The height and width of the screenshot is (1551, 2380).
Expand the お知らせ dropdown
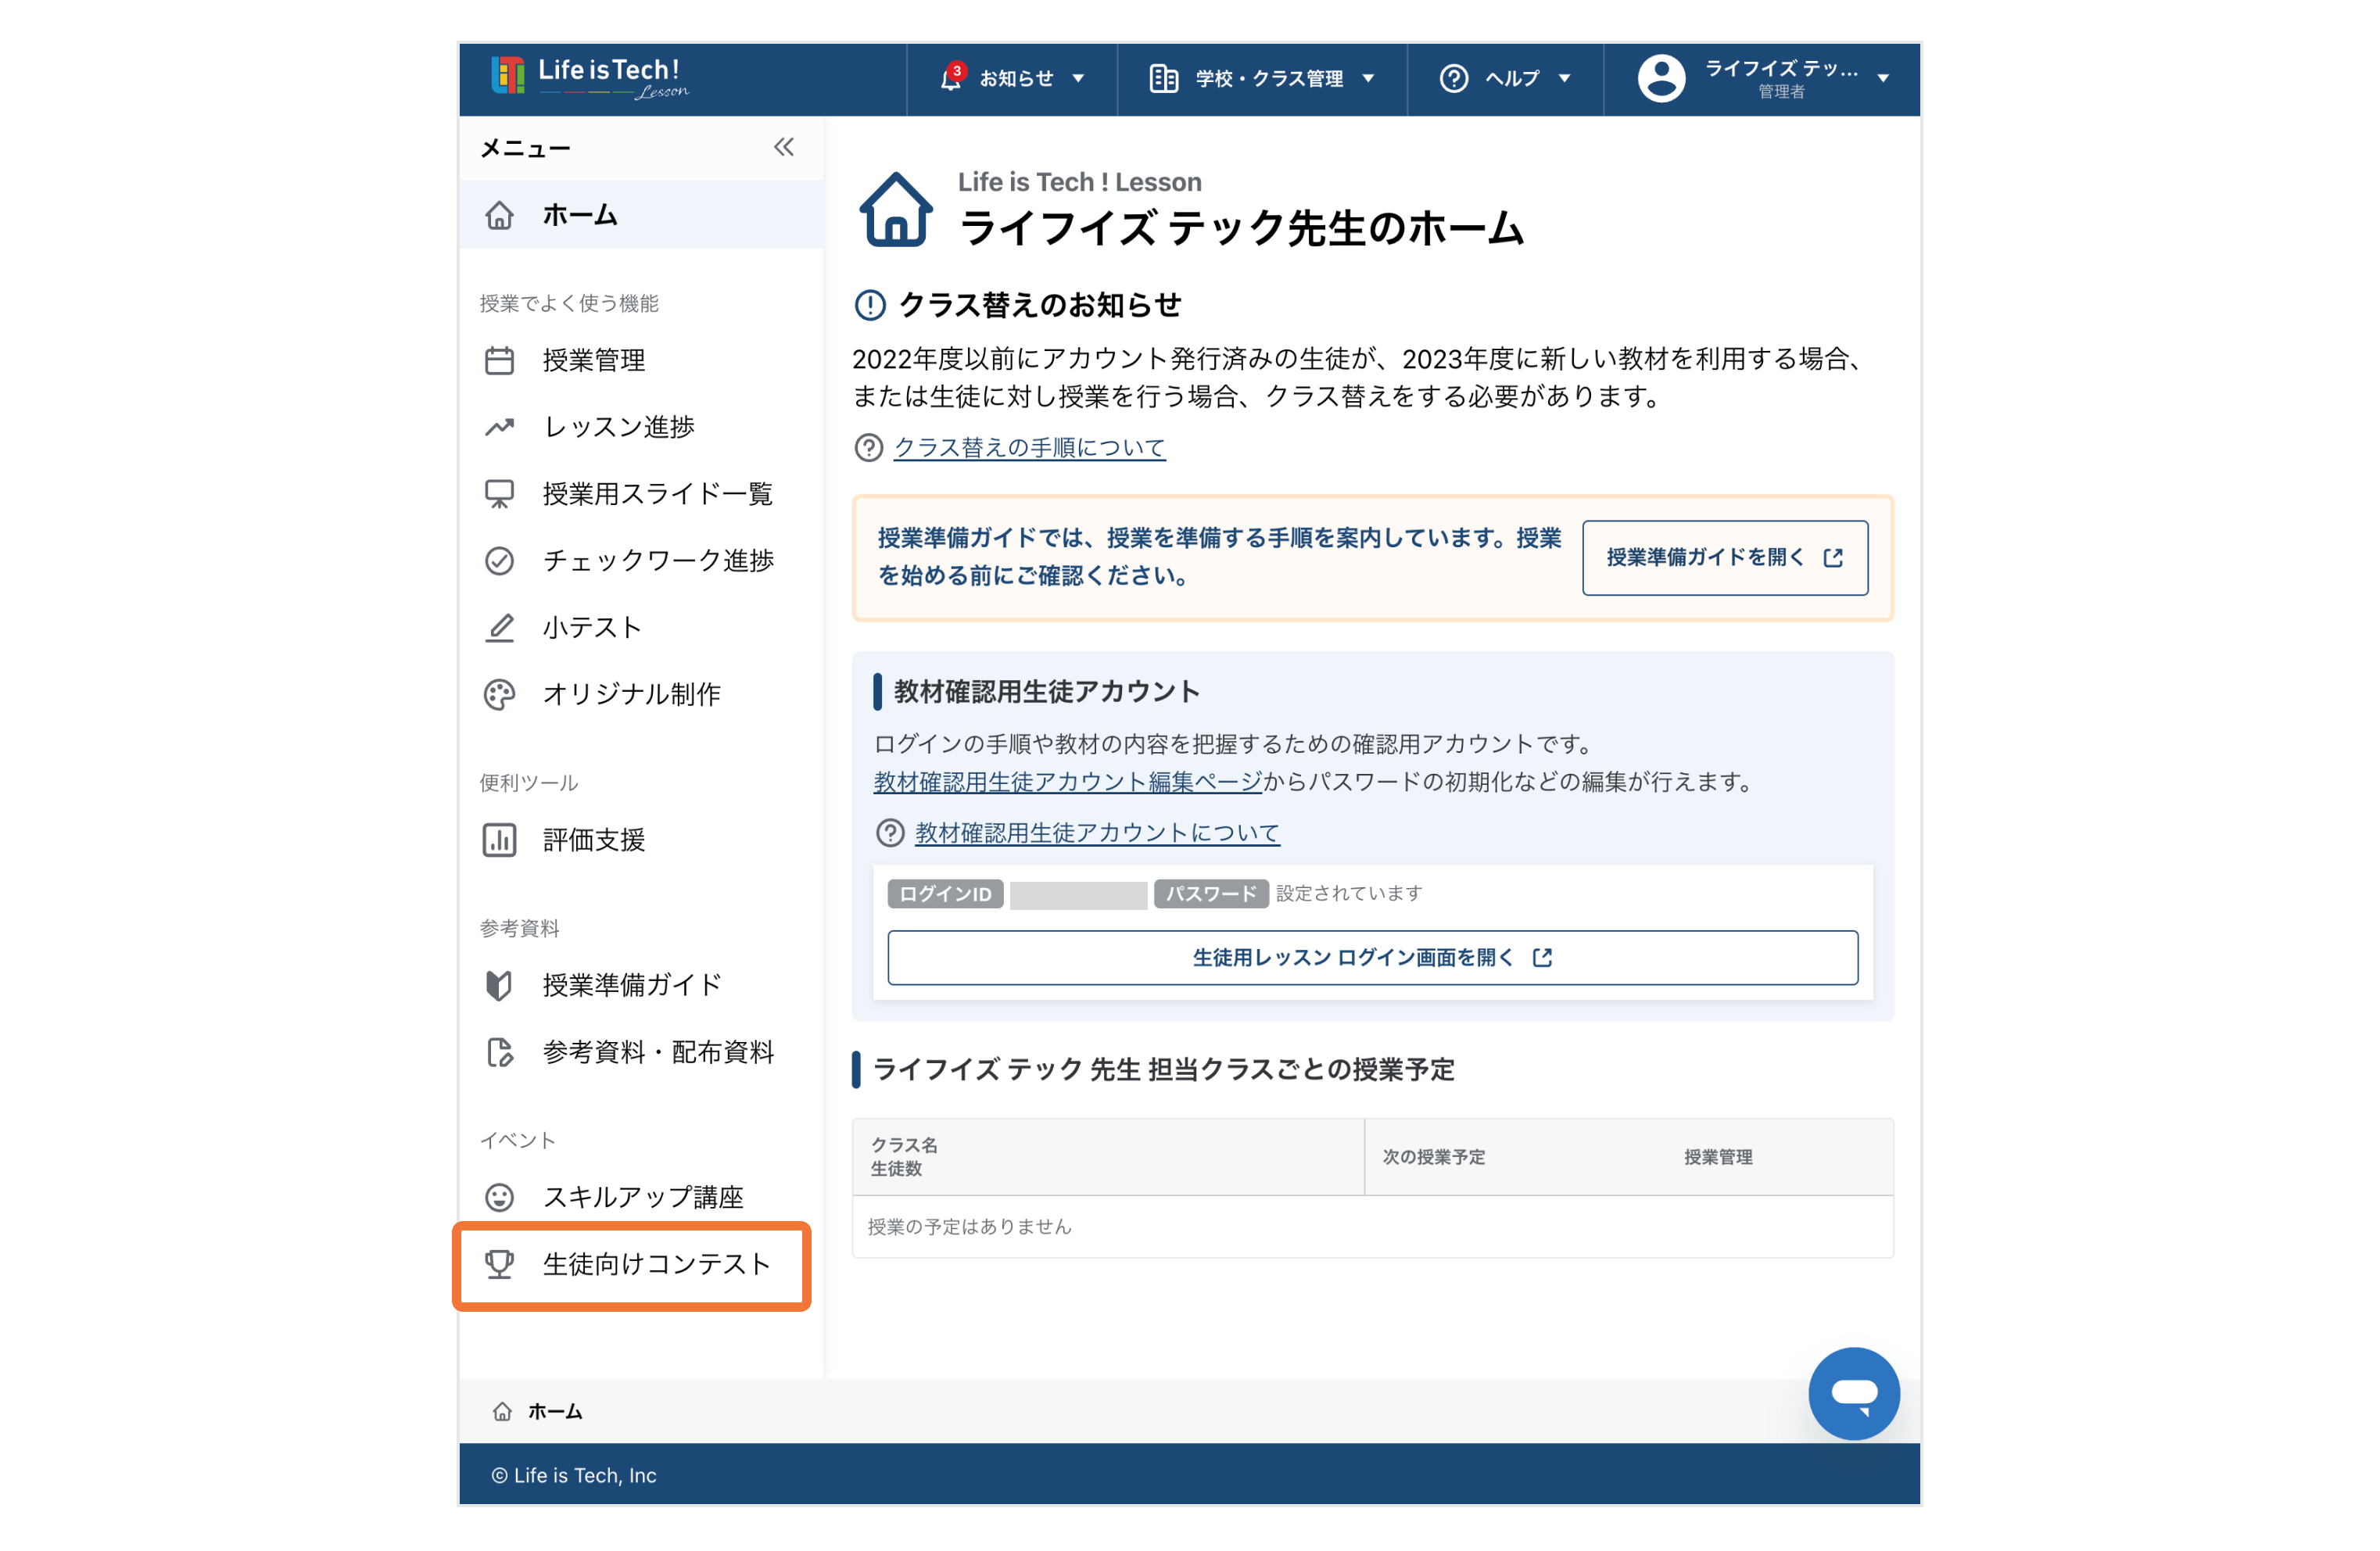(x=1013, y=78)
